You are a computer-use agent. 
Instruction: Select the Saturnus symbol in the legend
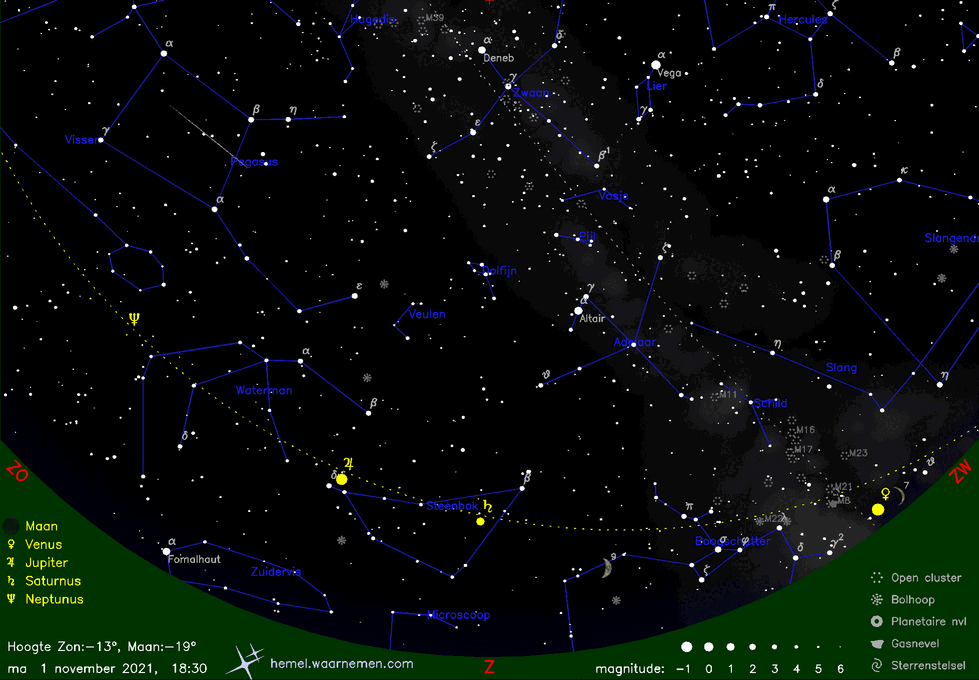point(11,581)
